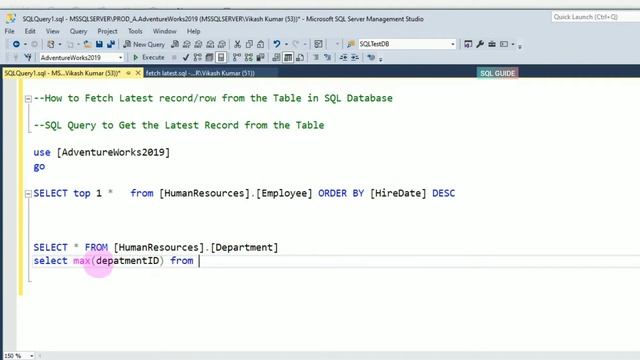Open an Analysis Services DMX Query
Screen dimensions: 640x360
pos(198,44)
